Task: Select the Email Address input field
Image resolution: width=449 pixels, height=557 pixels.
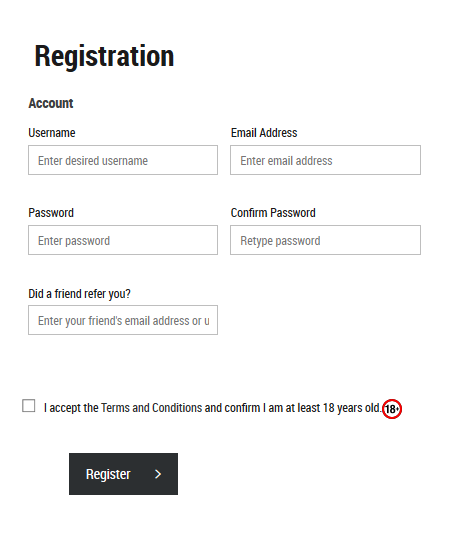Action: coord(325,160)
